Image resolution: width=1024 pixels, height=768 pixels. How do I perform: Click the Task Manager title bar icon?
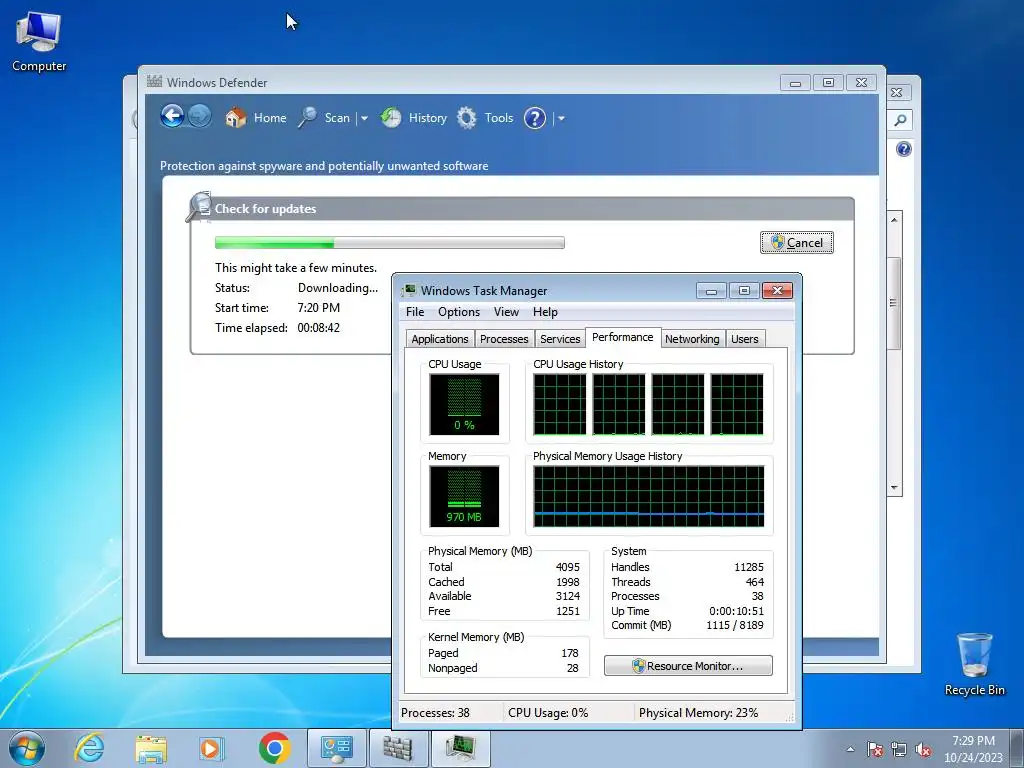coord(409,291)
